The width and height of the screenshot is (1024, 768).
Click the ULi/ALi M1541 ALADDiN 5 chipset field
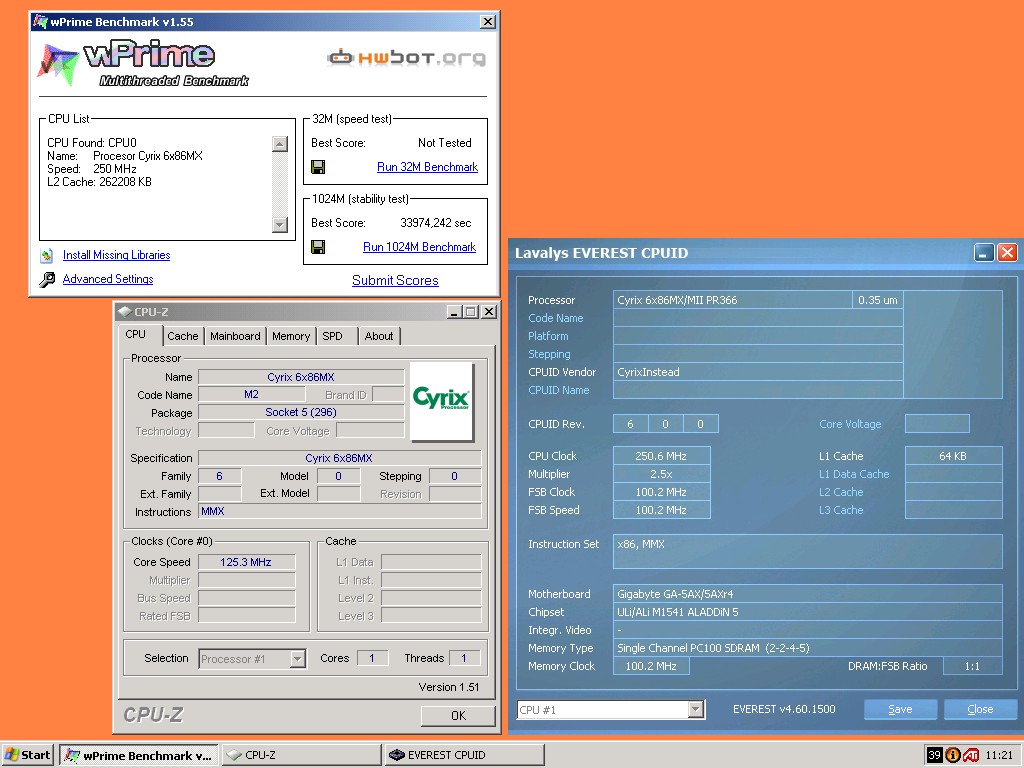click(808, 613)
